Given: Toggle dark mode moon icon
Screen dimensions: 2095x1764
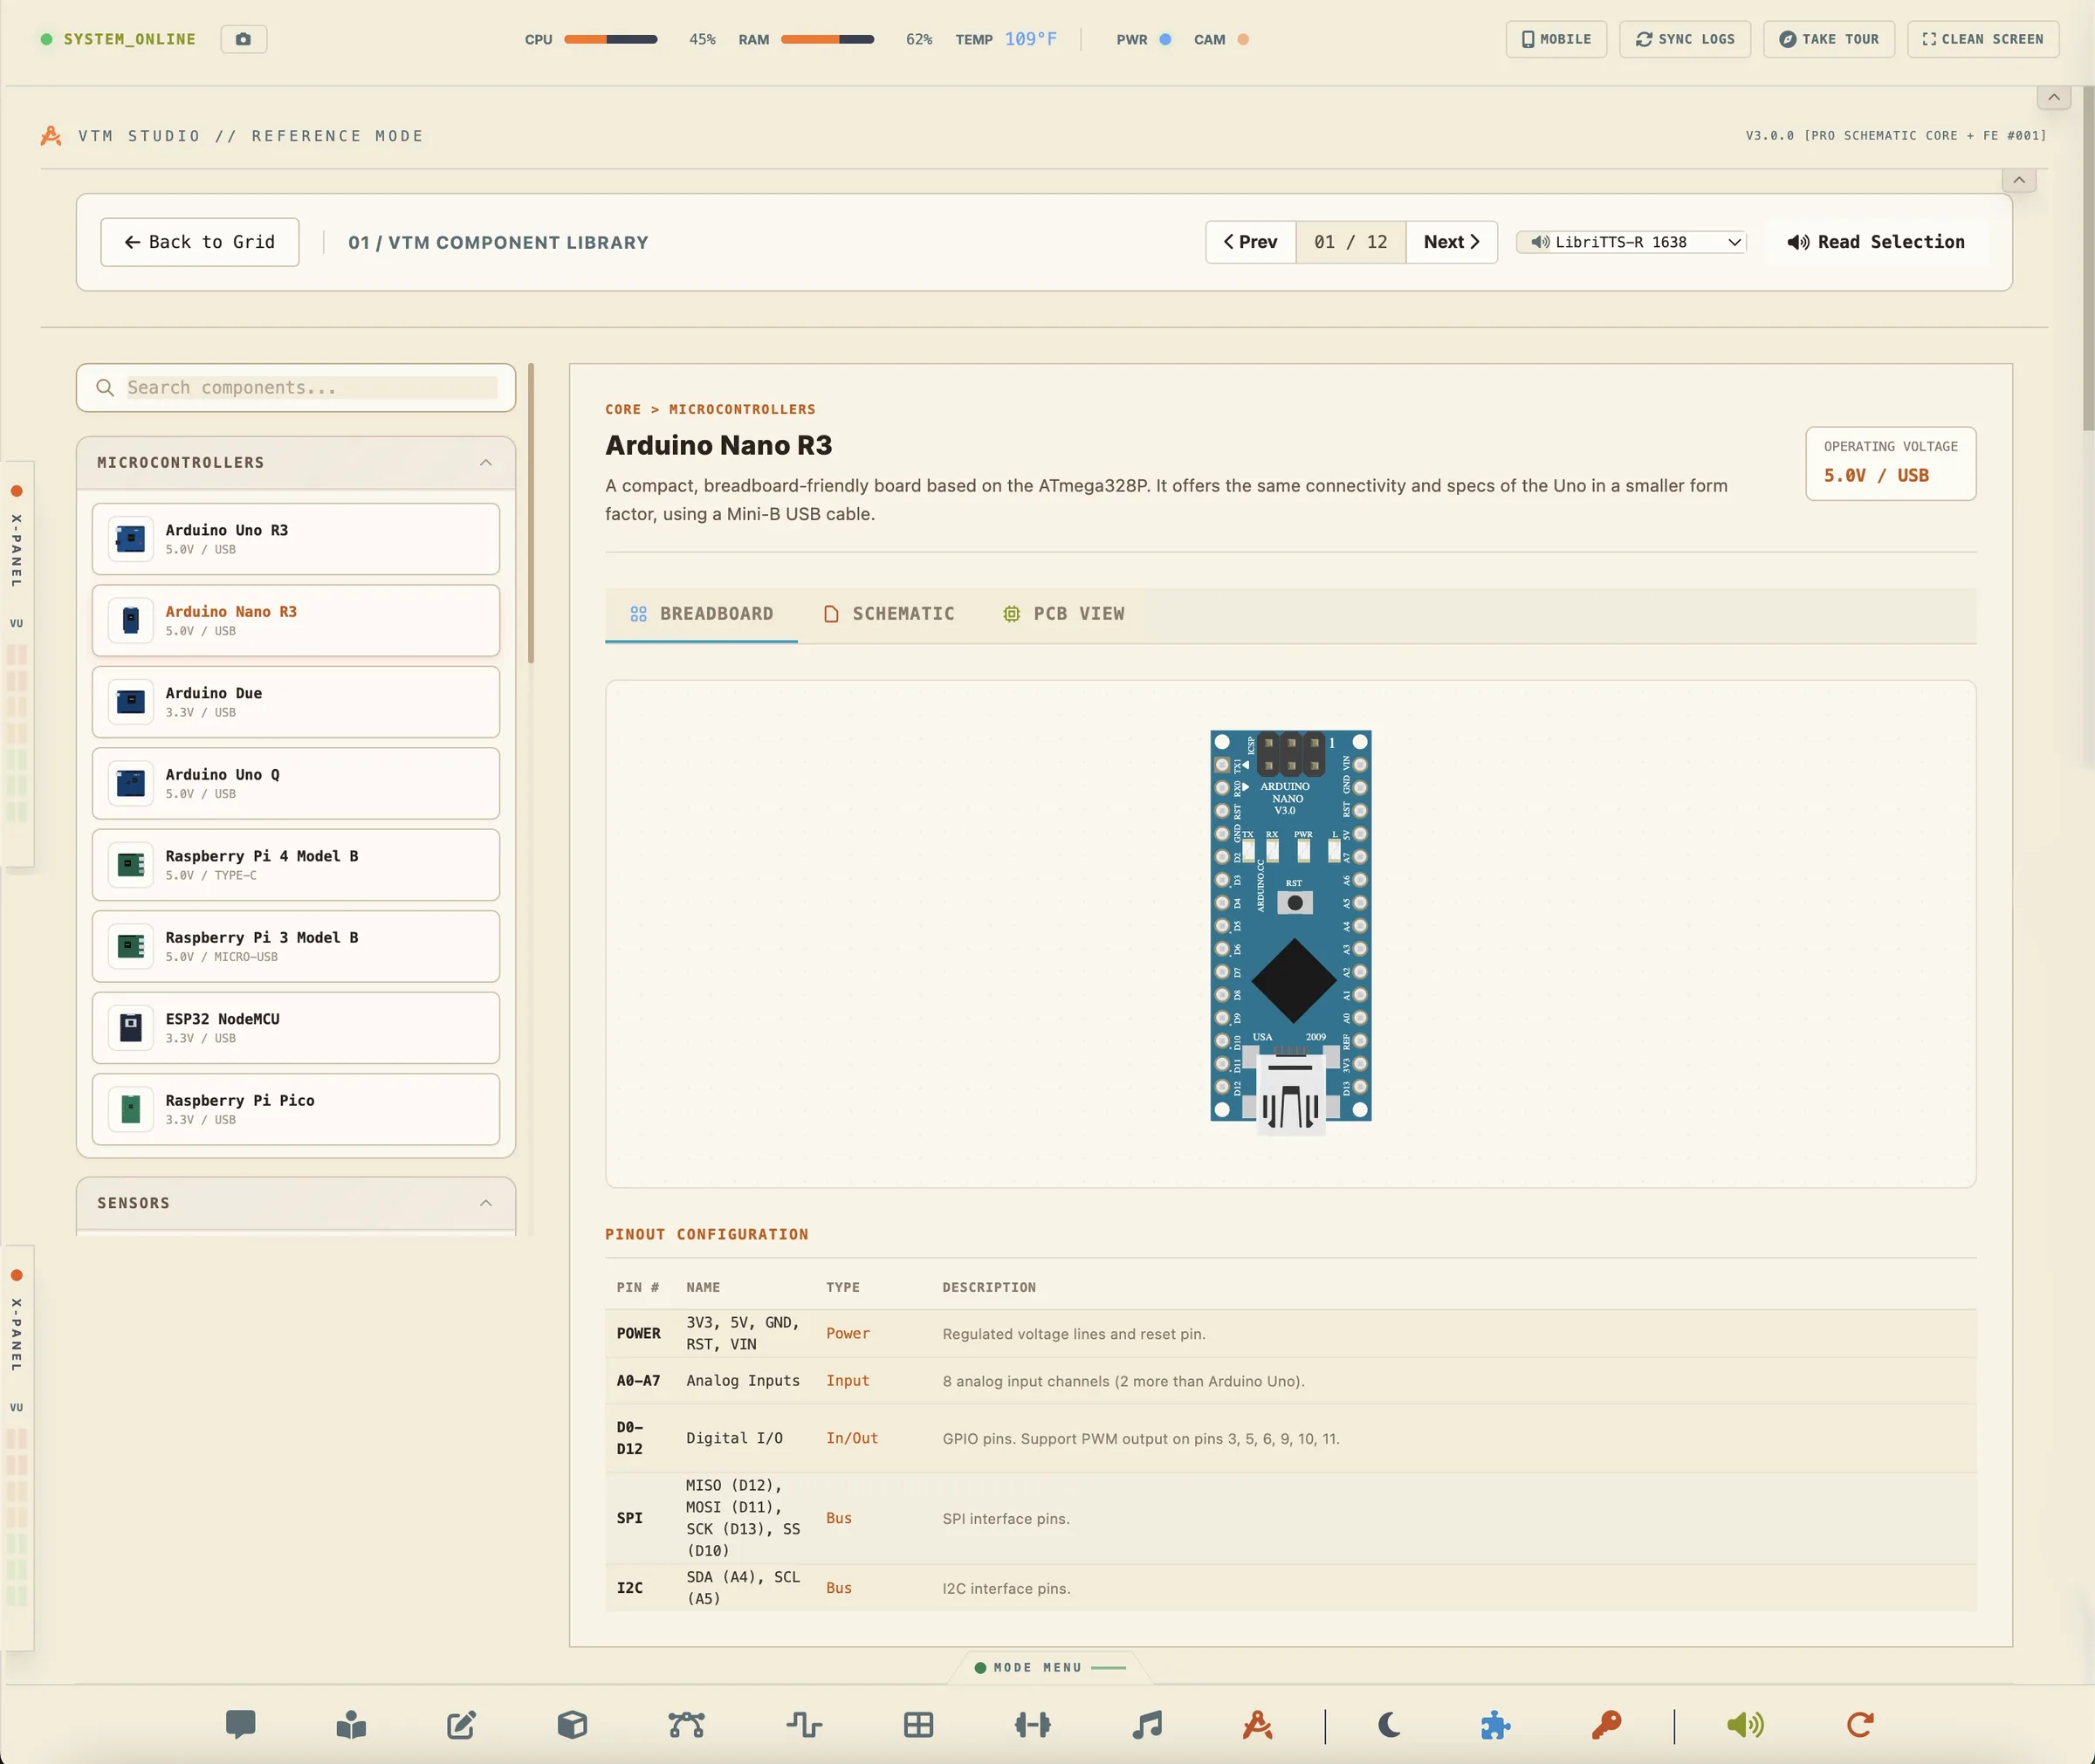Looking at the screenshot, I should (1389, 1724).
